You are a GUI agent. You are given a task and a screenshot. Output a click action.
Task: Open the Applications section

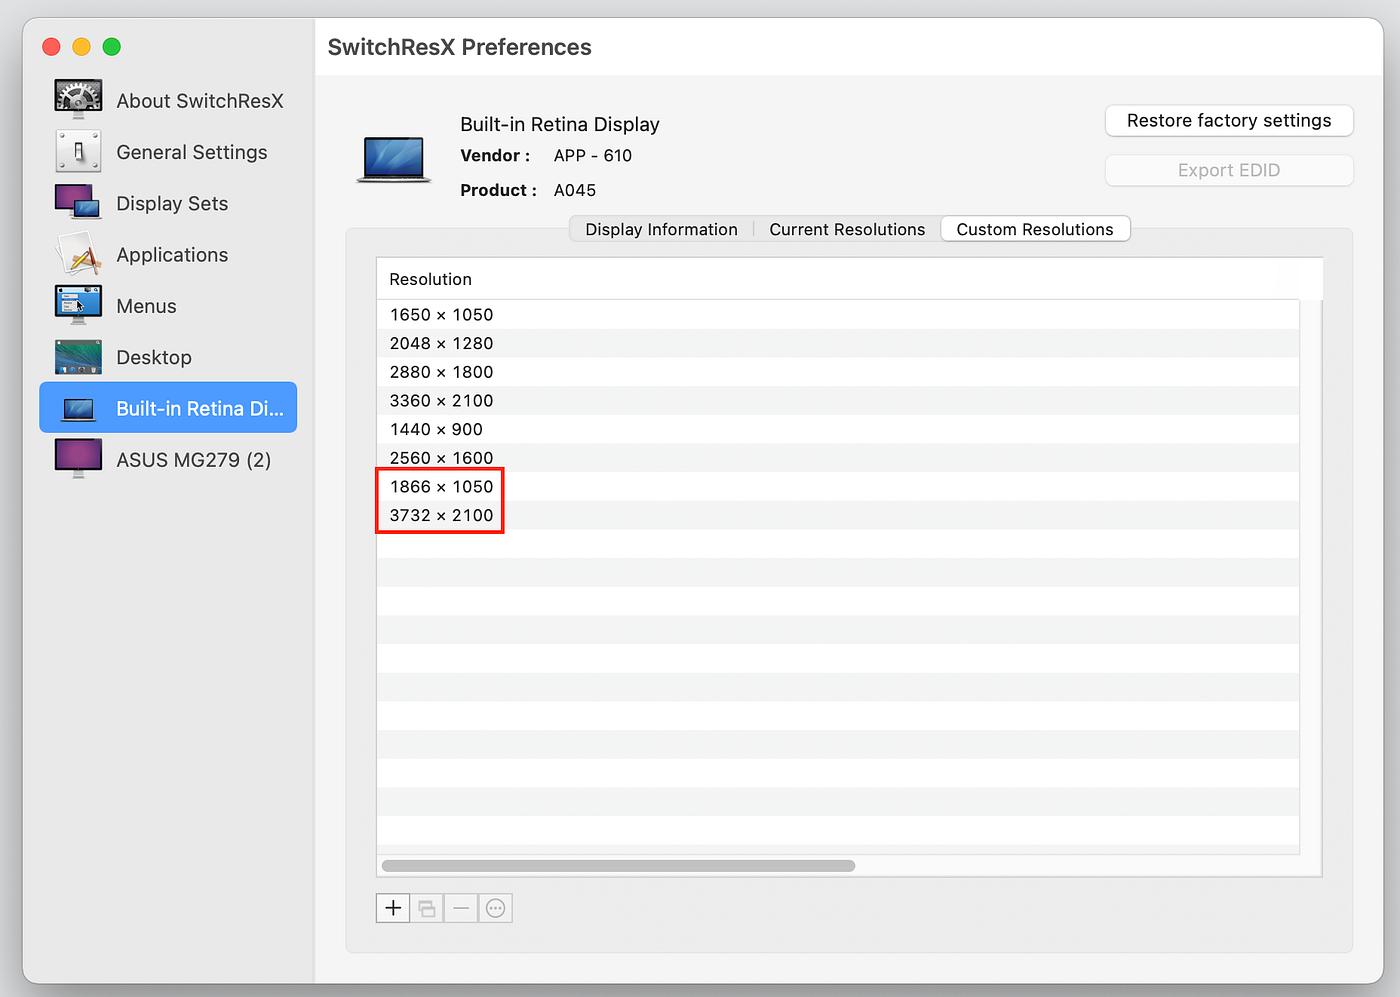click(171, 254)
